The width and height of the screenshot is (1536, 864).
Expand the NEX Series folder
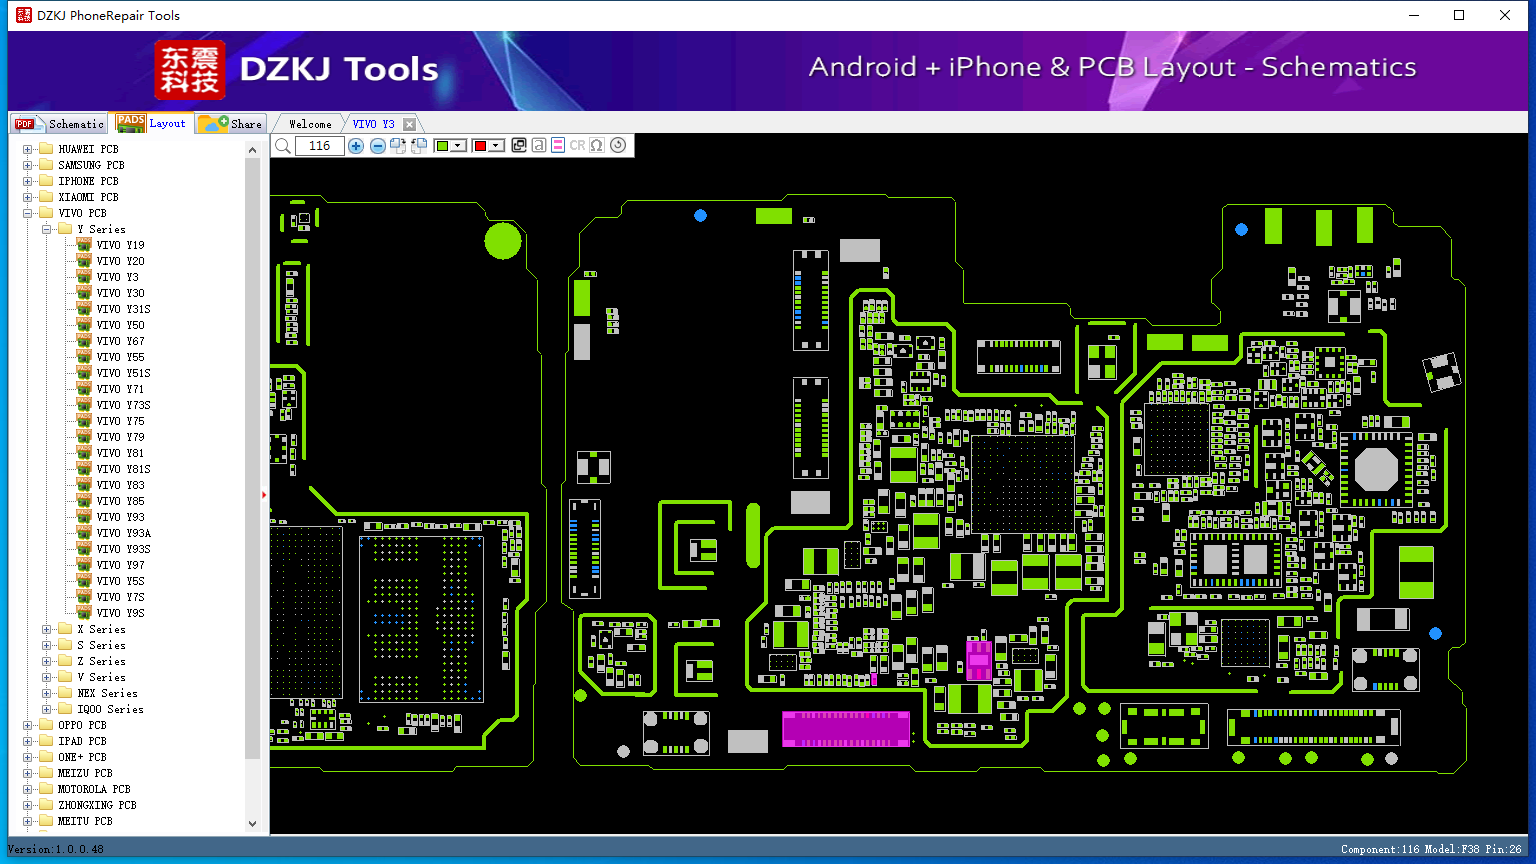pos(47,693)
